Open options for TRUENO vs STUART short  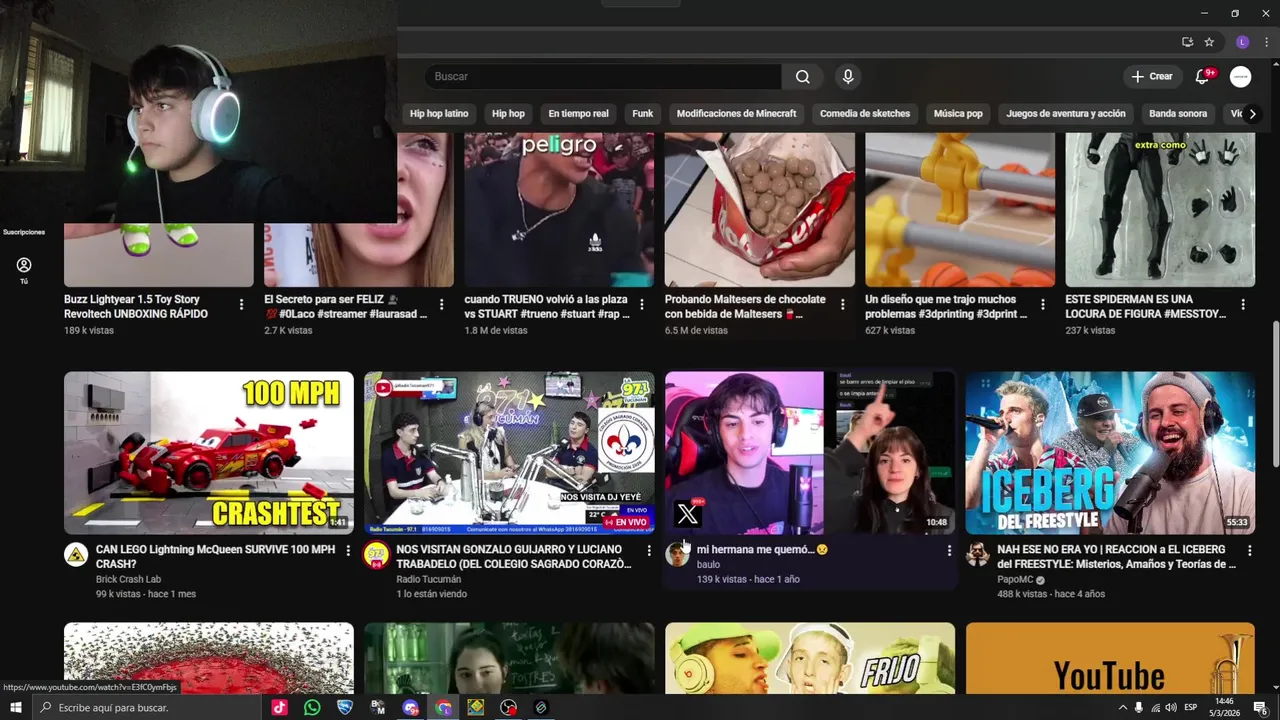point(642,305)
